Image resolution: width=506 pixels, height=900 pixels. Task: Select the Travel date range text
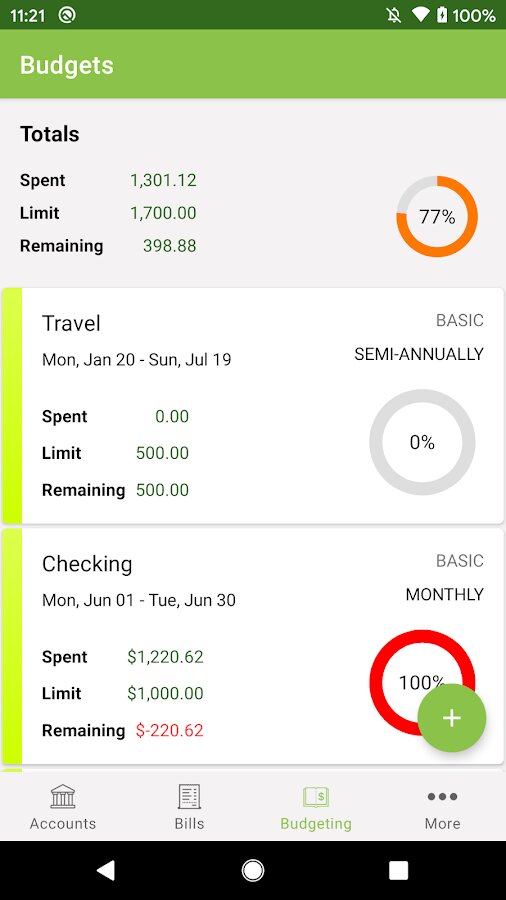click(x=137, y=360)
